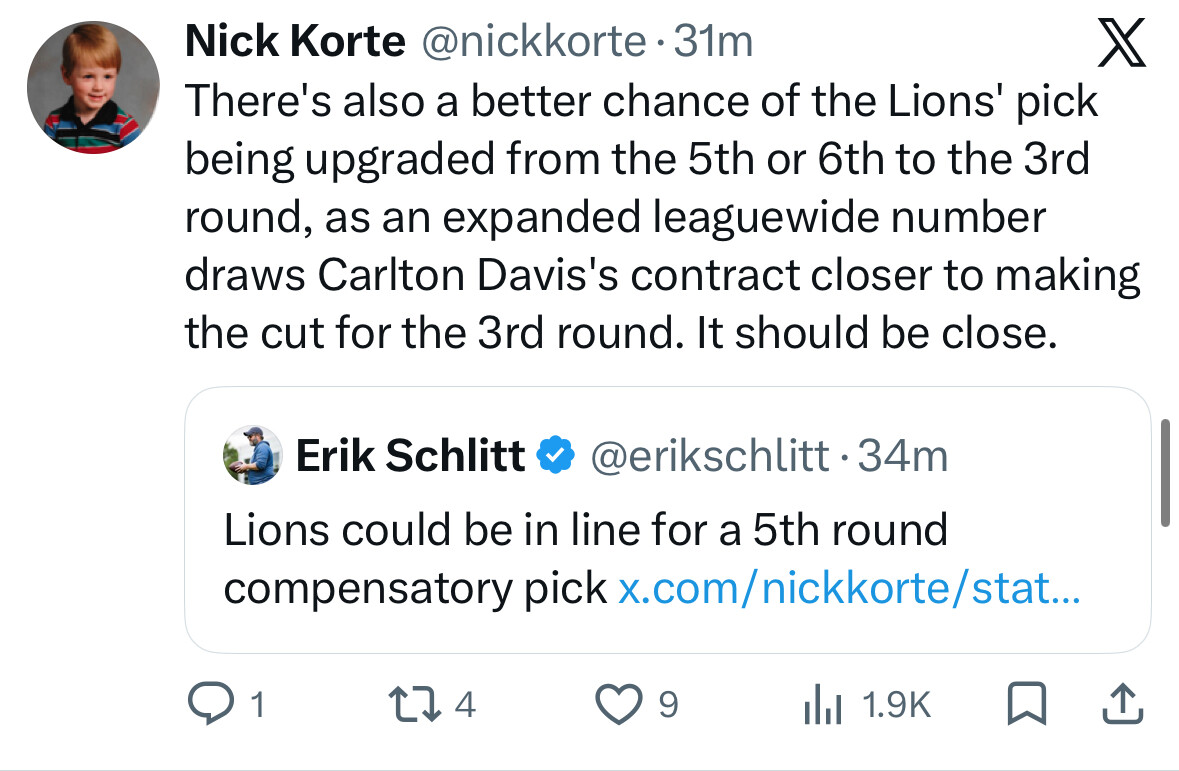Click the 1.9K views count
This screenshot has width=1179, height=771.
[895, 706]
